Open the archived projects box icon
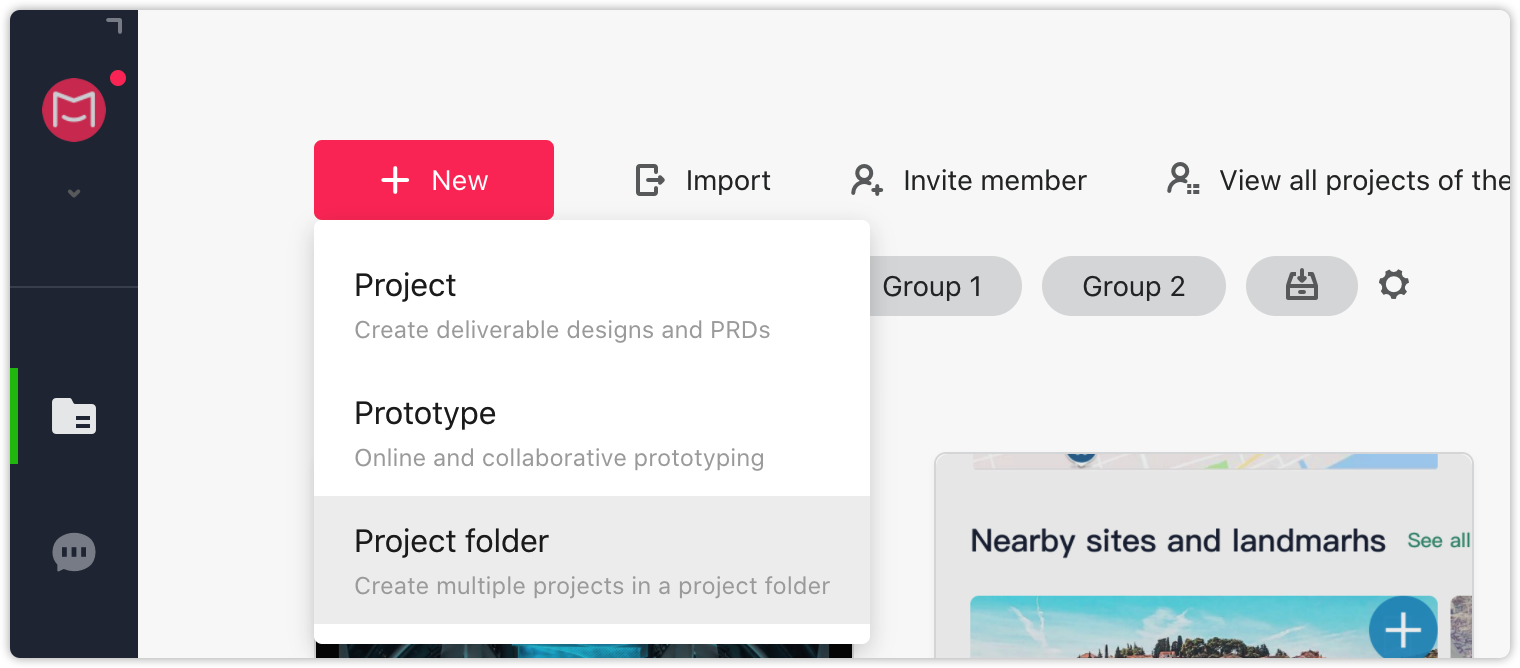 coord(1301,285)
